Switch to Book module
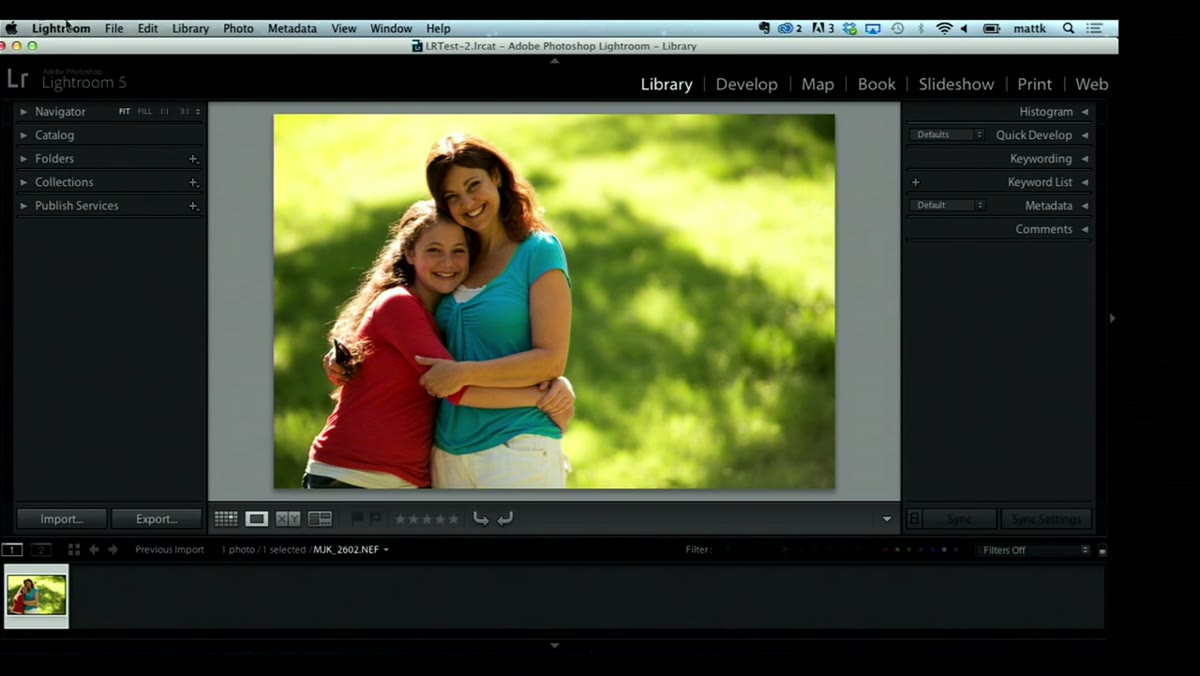This screenshot has height=676, width=1200. (876, 84)
